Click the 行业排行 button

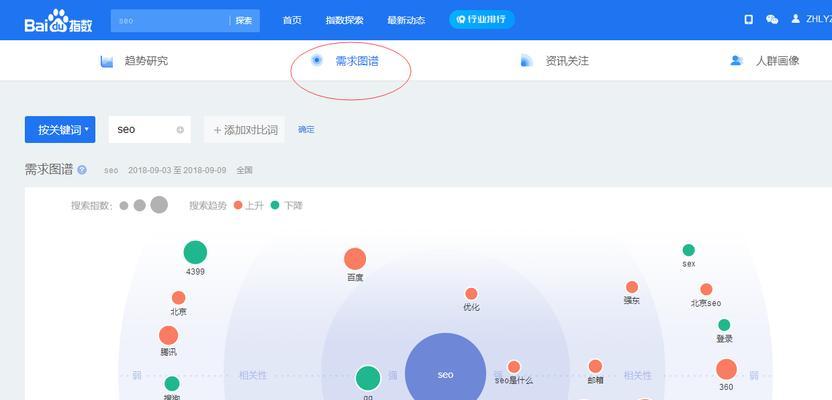pyautogui.click(x=482, y=20)
